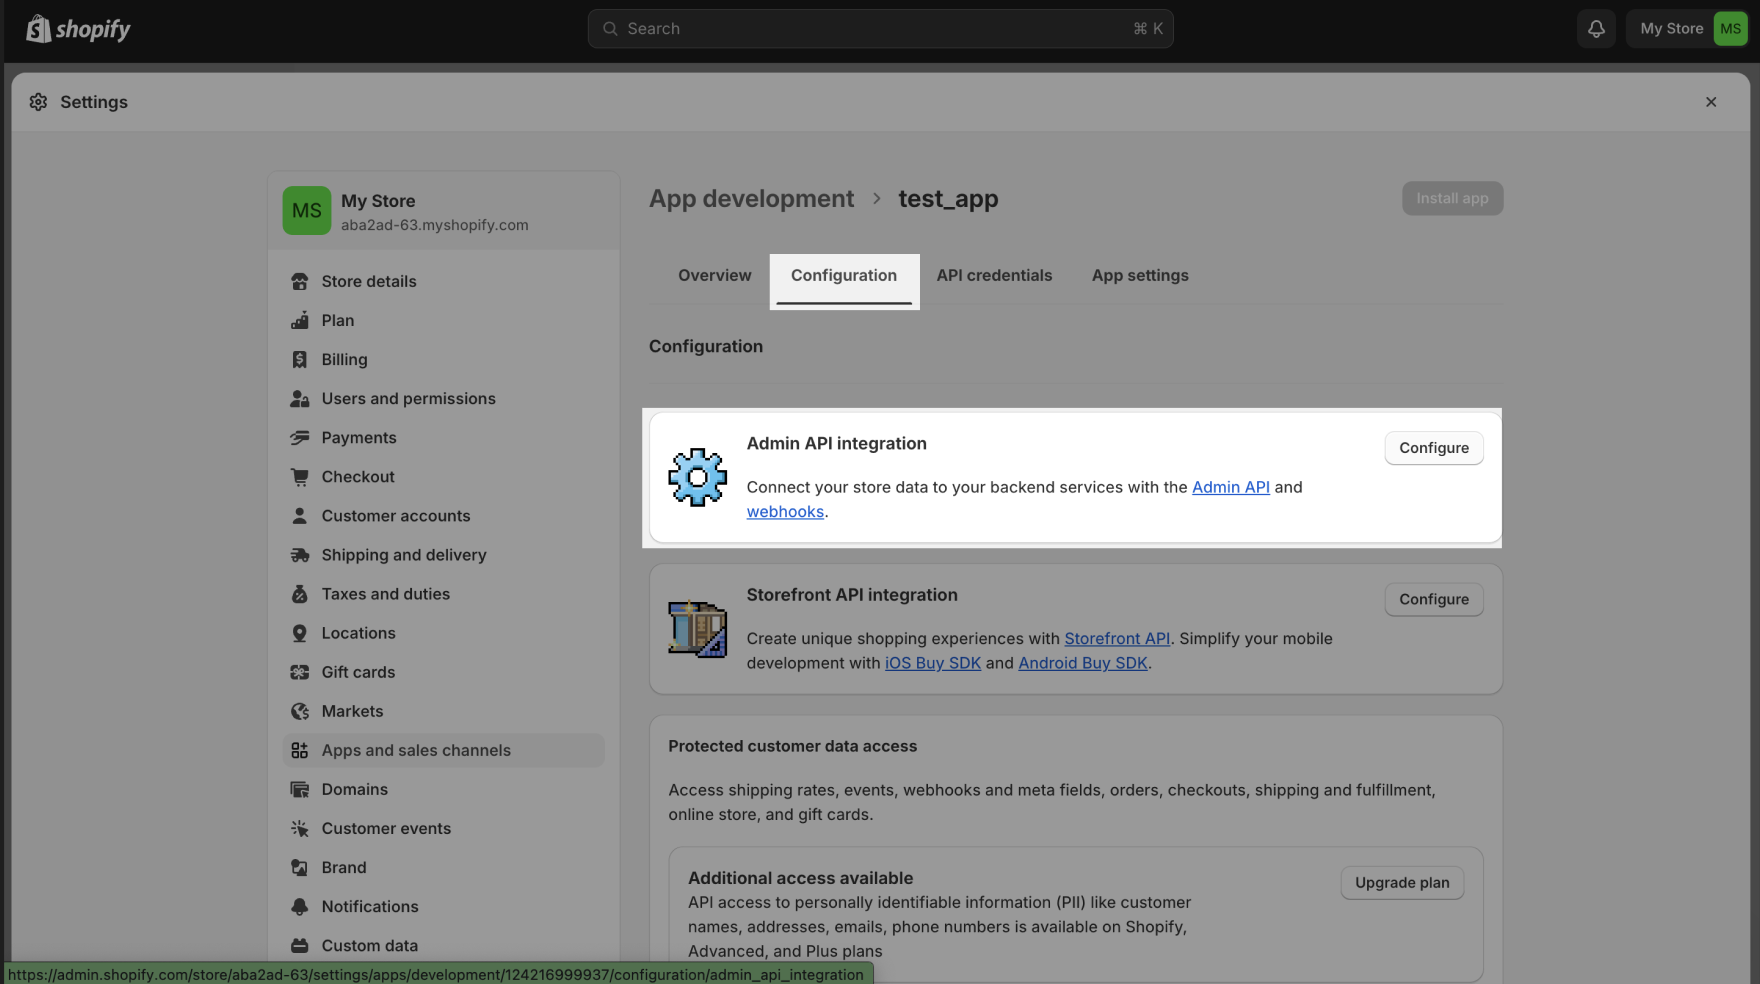The width and height of the screenshot is (1760, 984).
Task: Click the MS store avatar in top right
Action: 1730,28
